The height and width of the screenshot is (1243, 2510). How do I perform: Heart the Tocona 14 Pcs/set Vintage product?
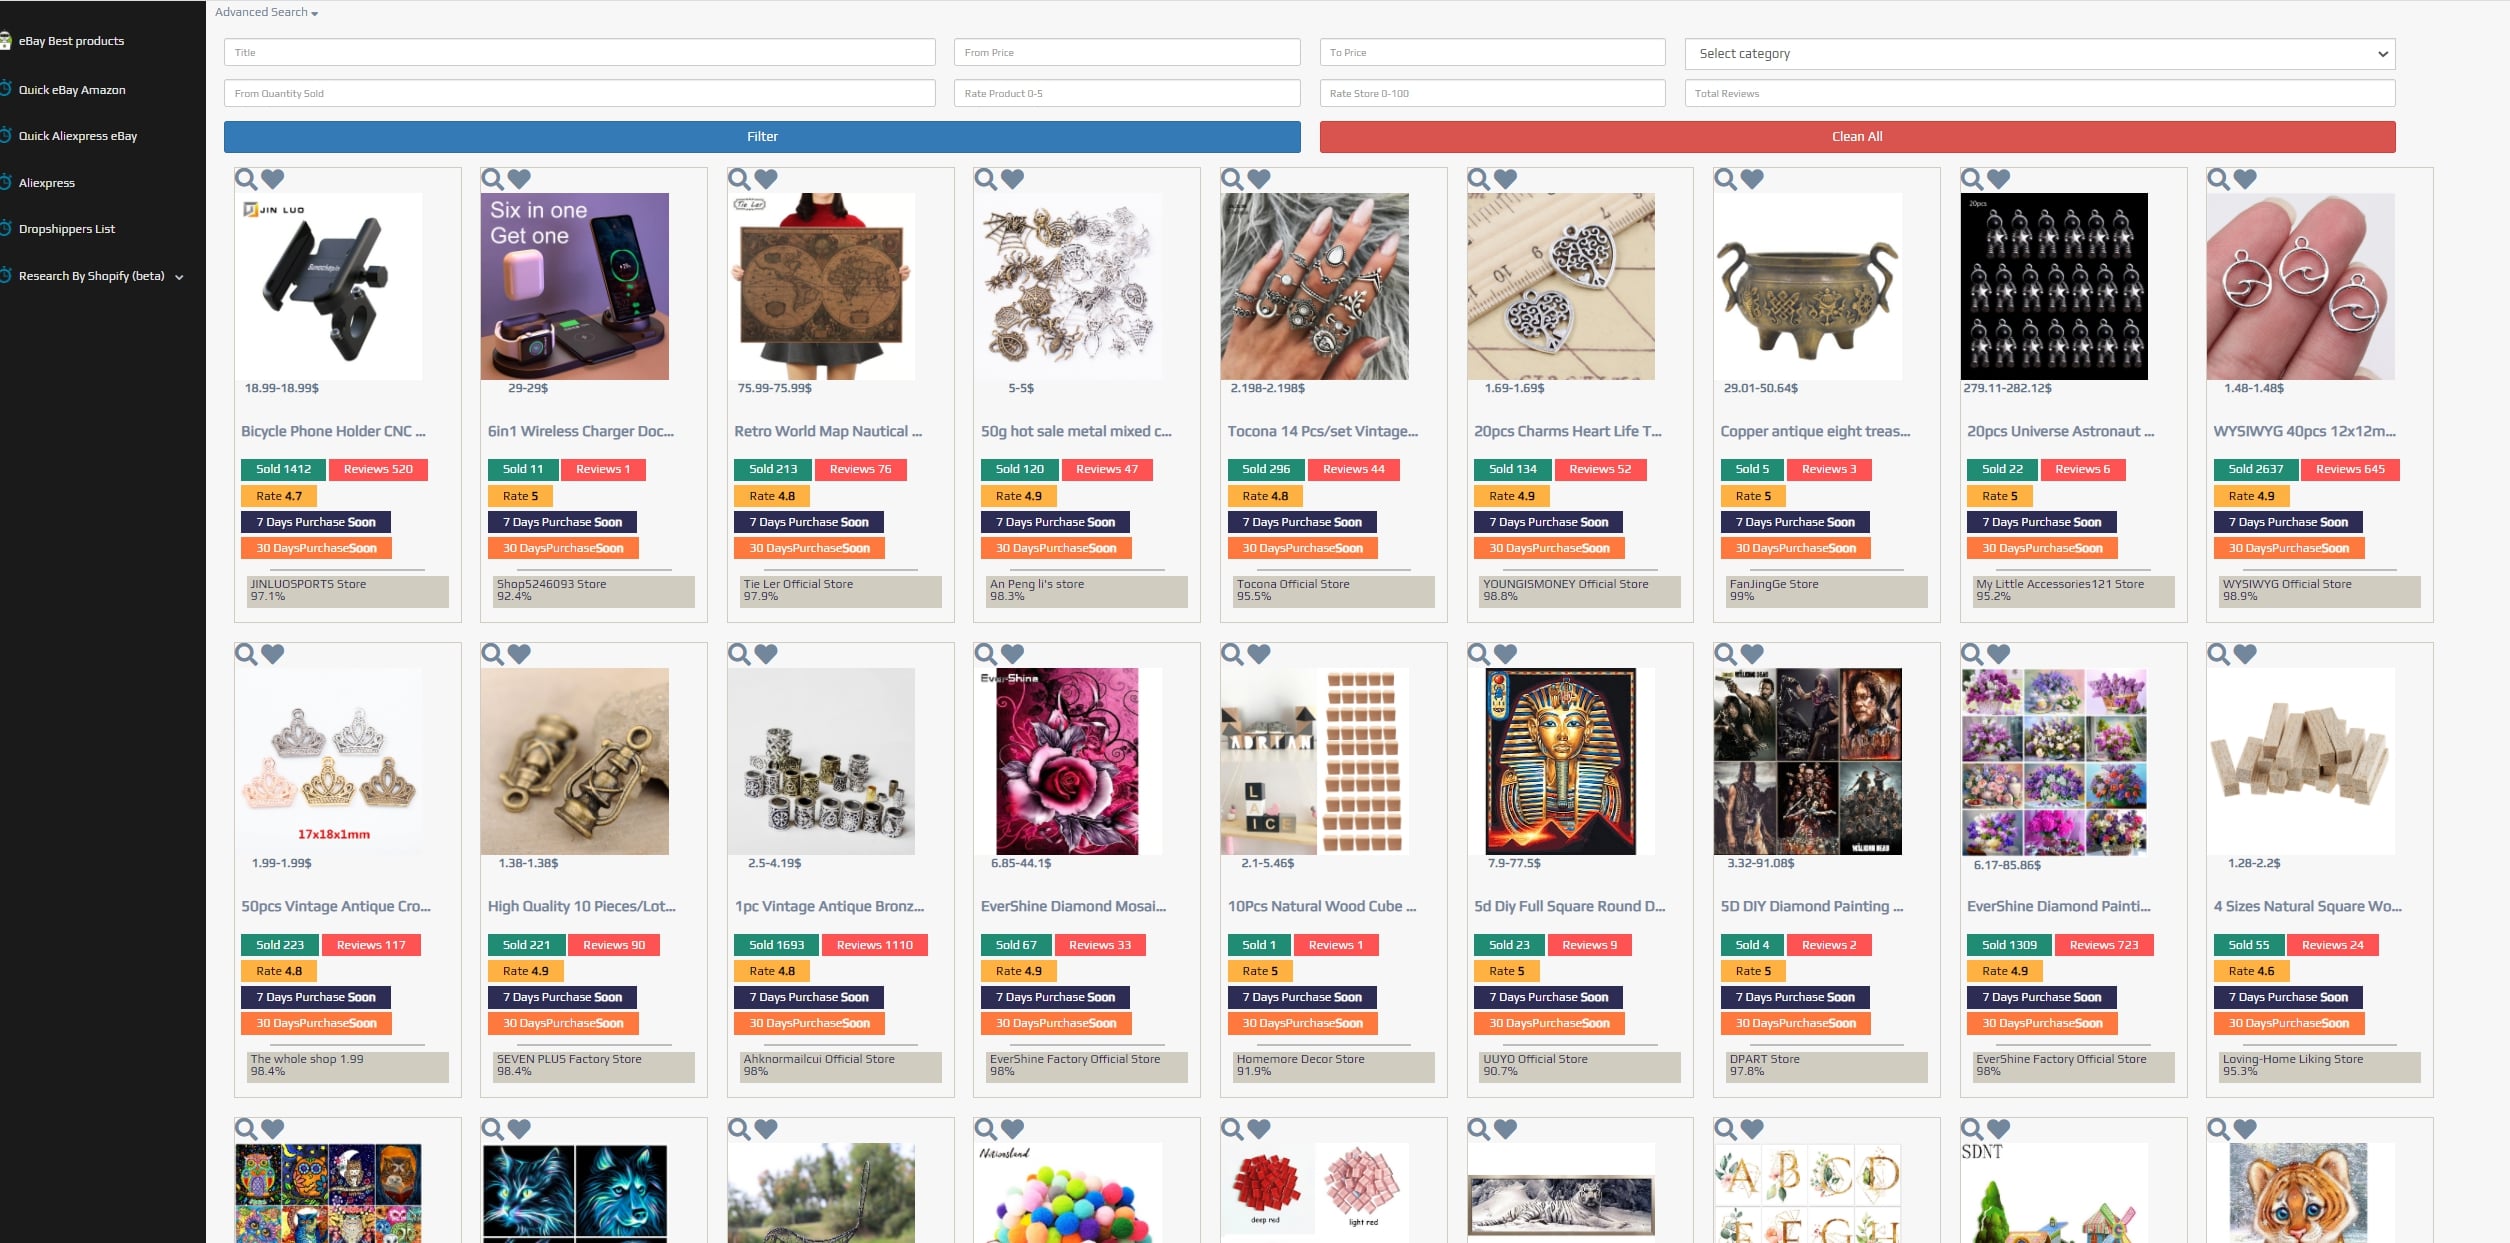click(x=1259, y=179)
